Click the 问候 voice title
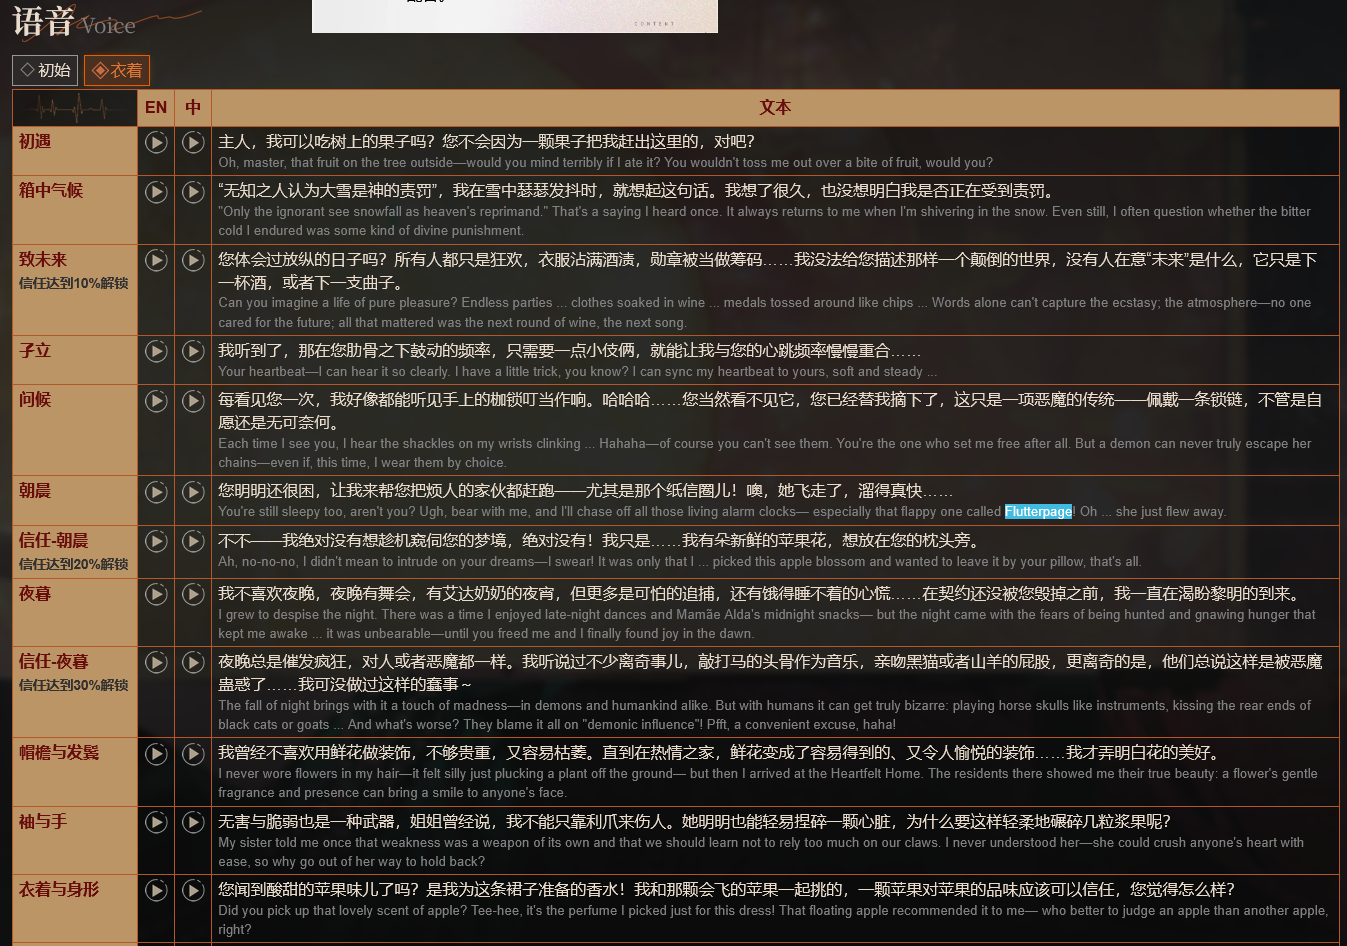Screen dimensions: 1347x946 pos(35,400)
